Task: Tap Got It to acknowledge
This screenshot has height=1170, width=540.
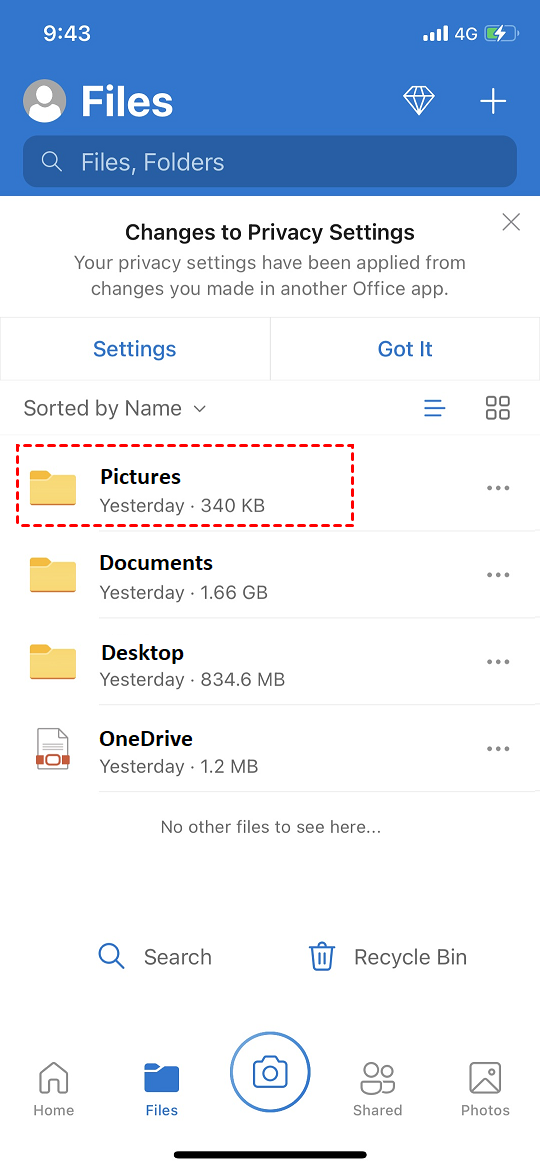Action: pyautogui.click(x=405, y=348)
